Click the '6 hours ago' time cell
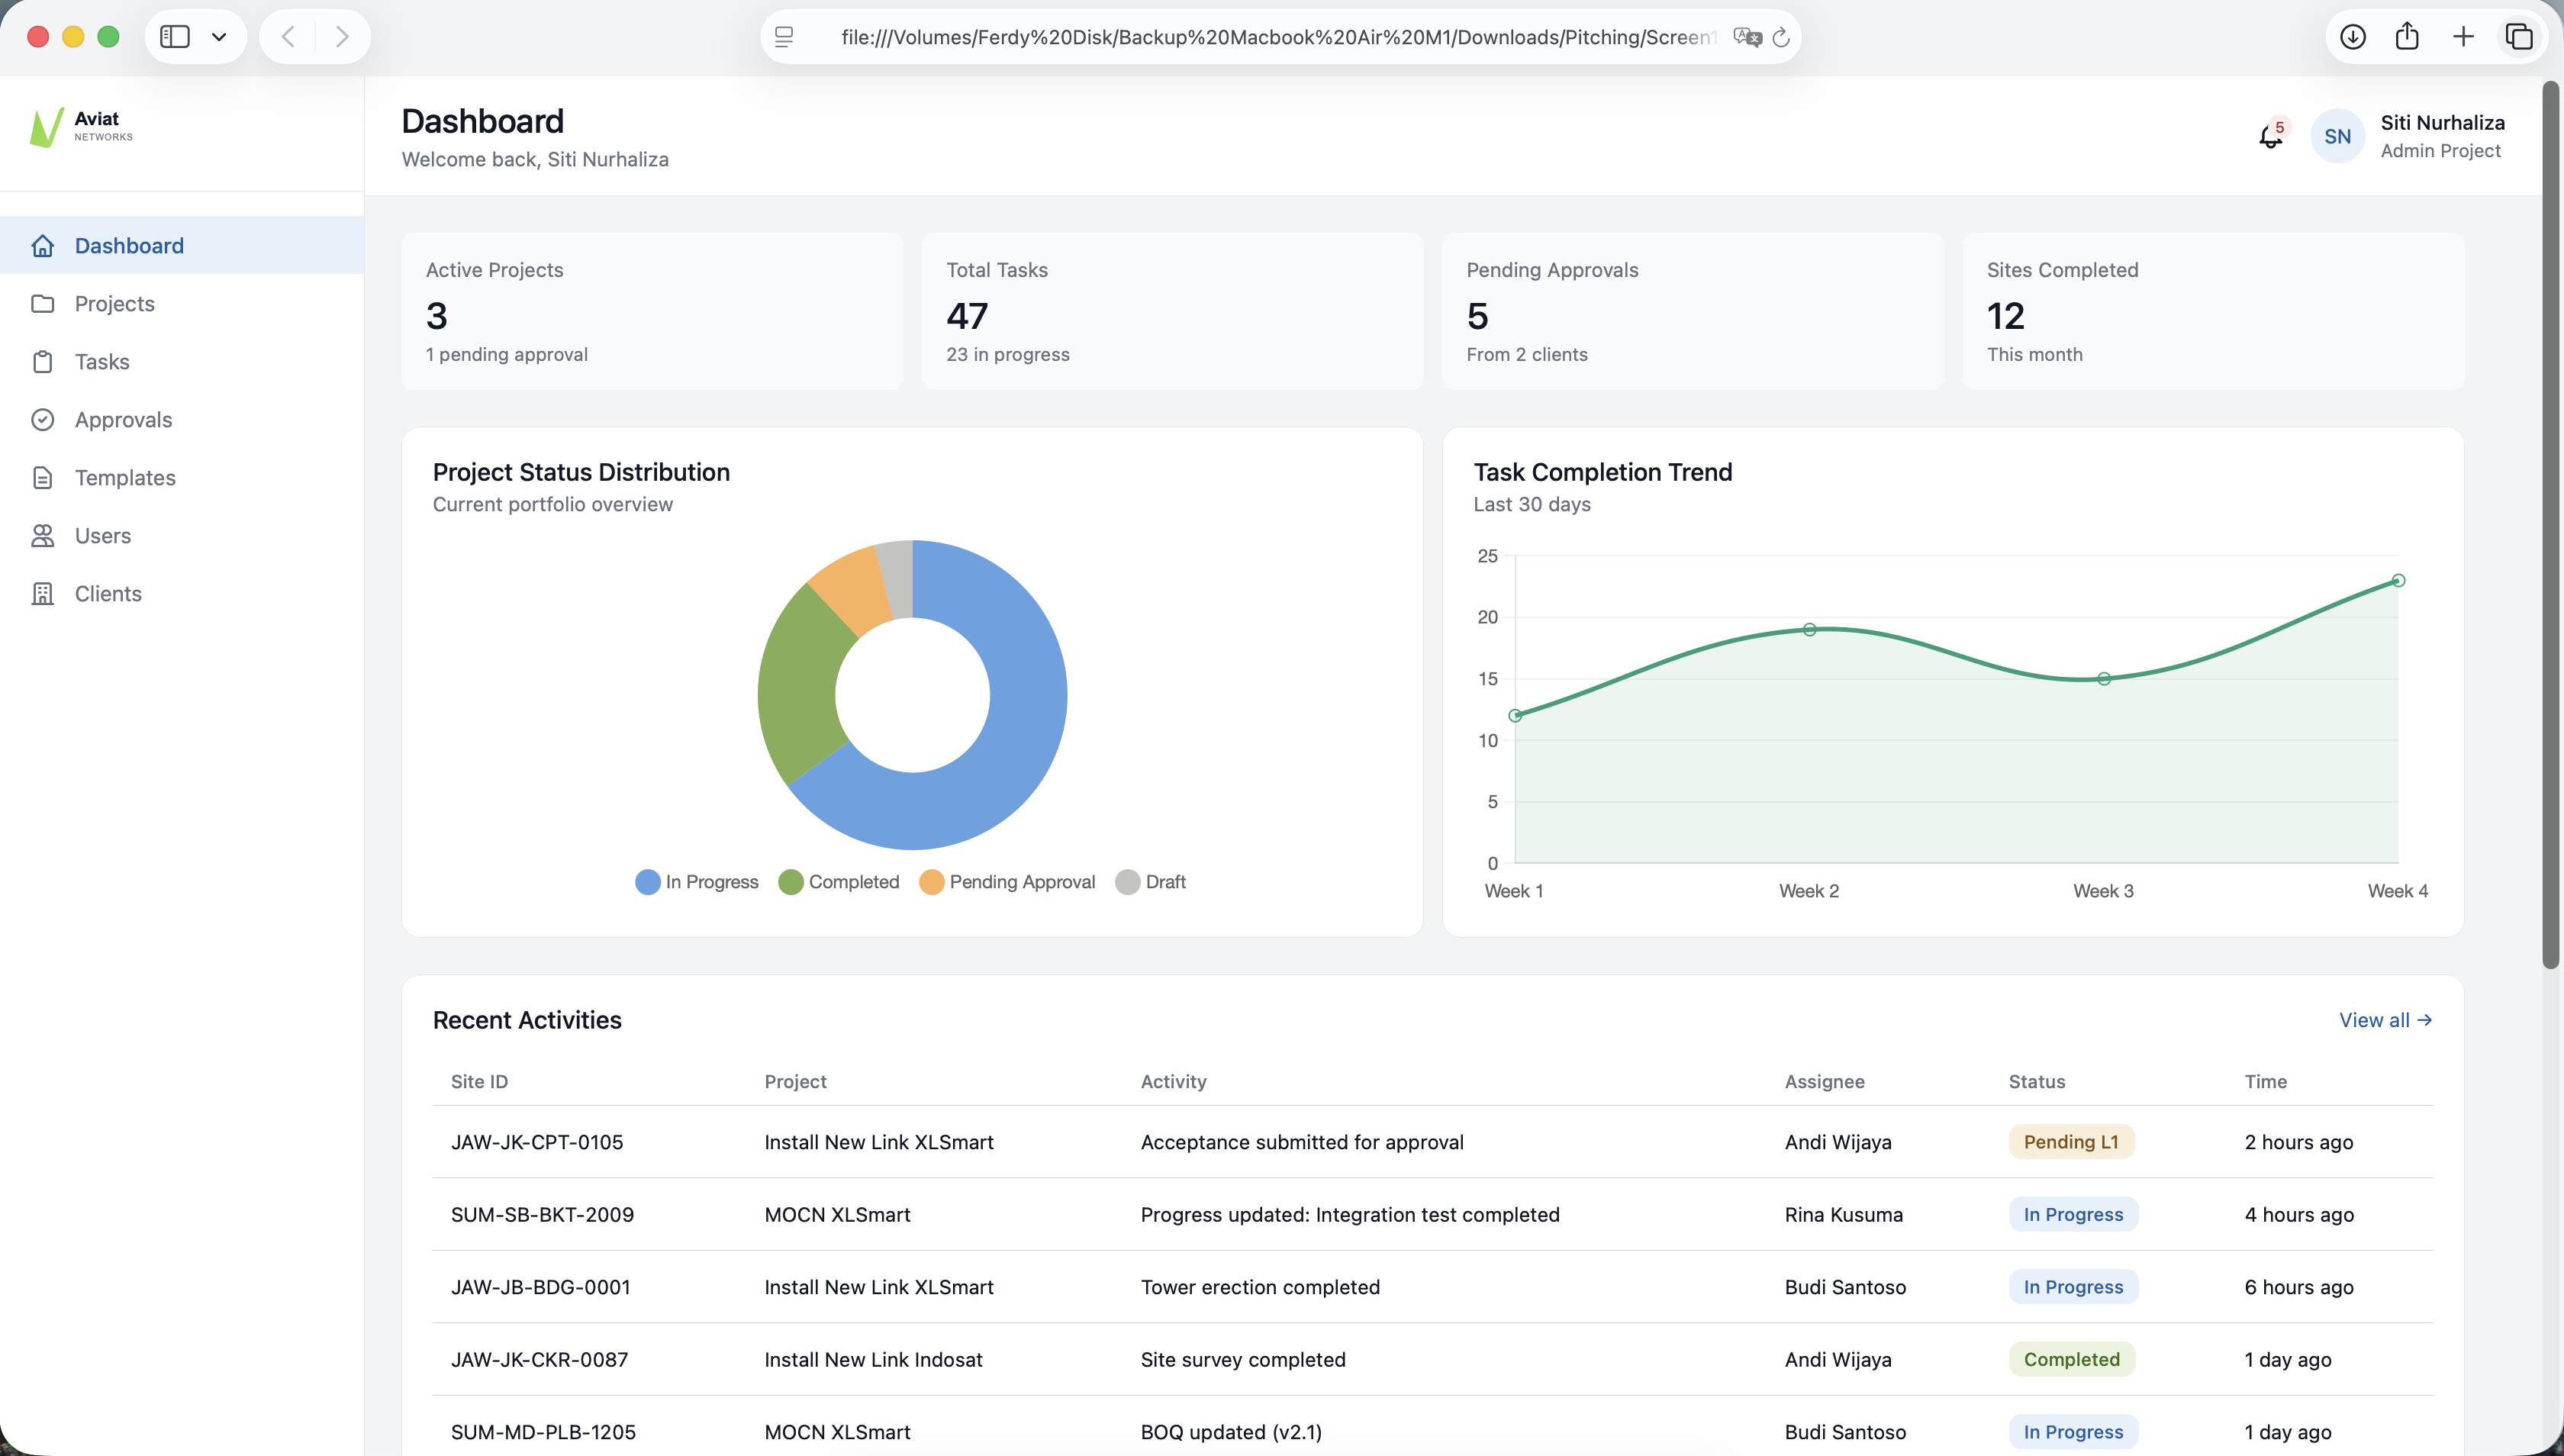Viewport: 2564px width, 1456px height. click(x=2298, y=1287)
